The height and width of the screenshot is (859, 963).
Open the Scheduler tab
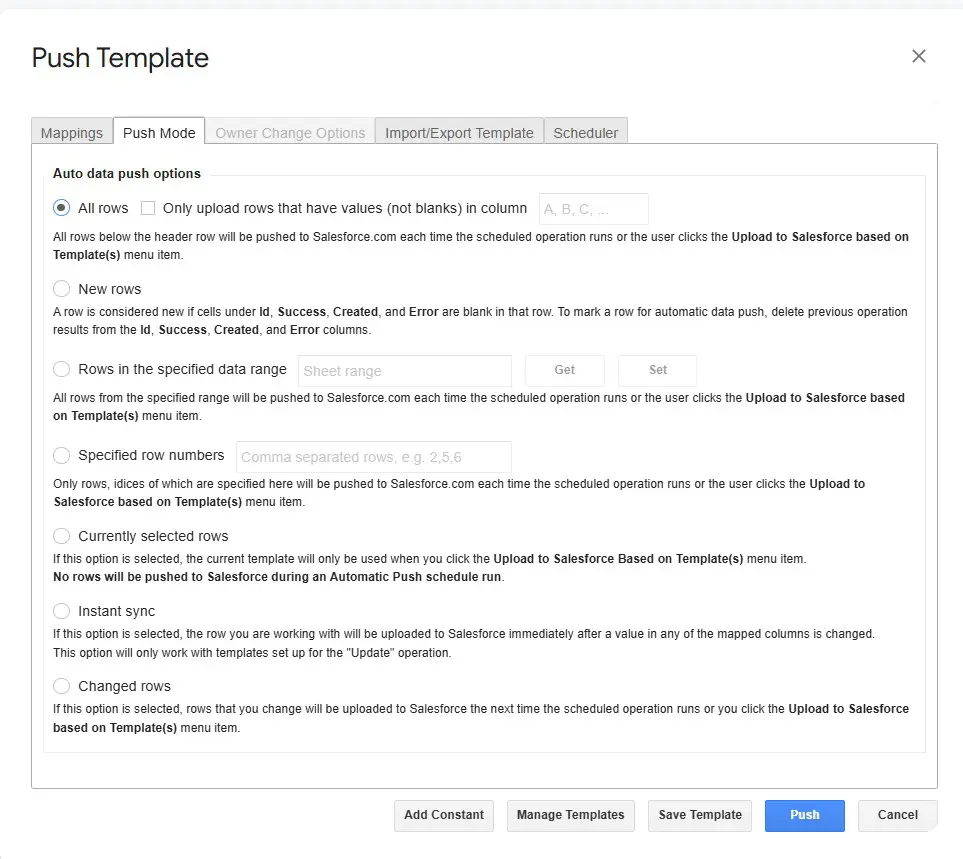[585, 132]
